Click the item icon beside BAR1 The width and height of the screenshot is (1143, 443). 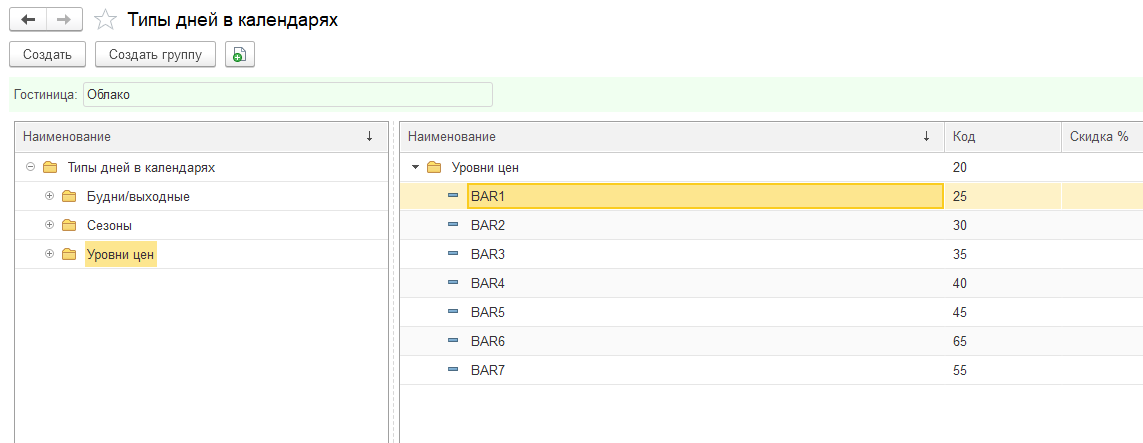coord(453,196)
